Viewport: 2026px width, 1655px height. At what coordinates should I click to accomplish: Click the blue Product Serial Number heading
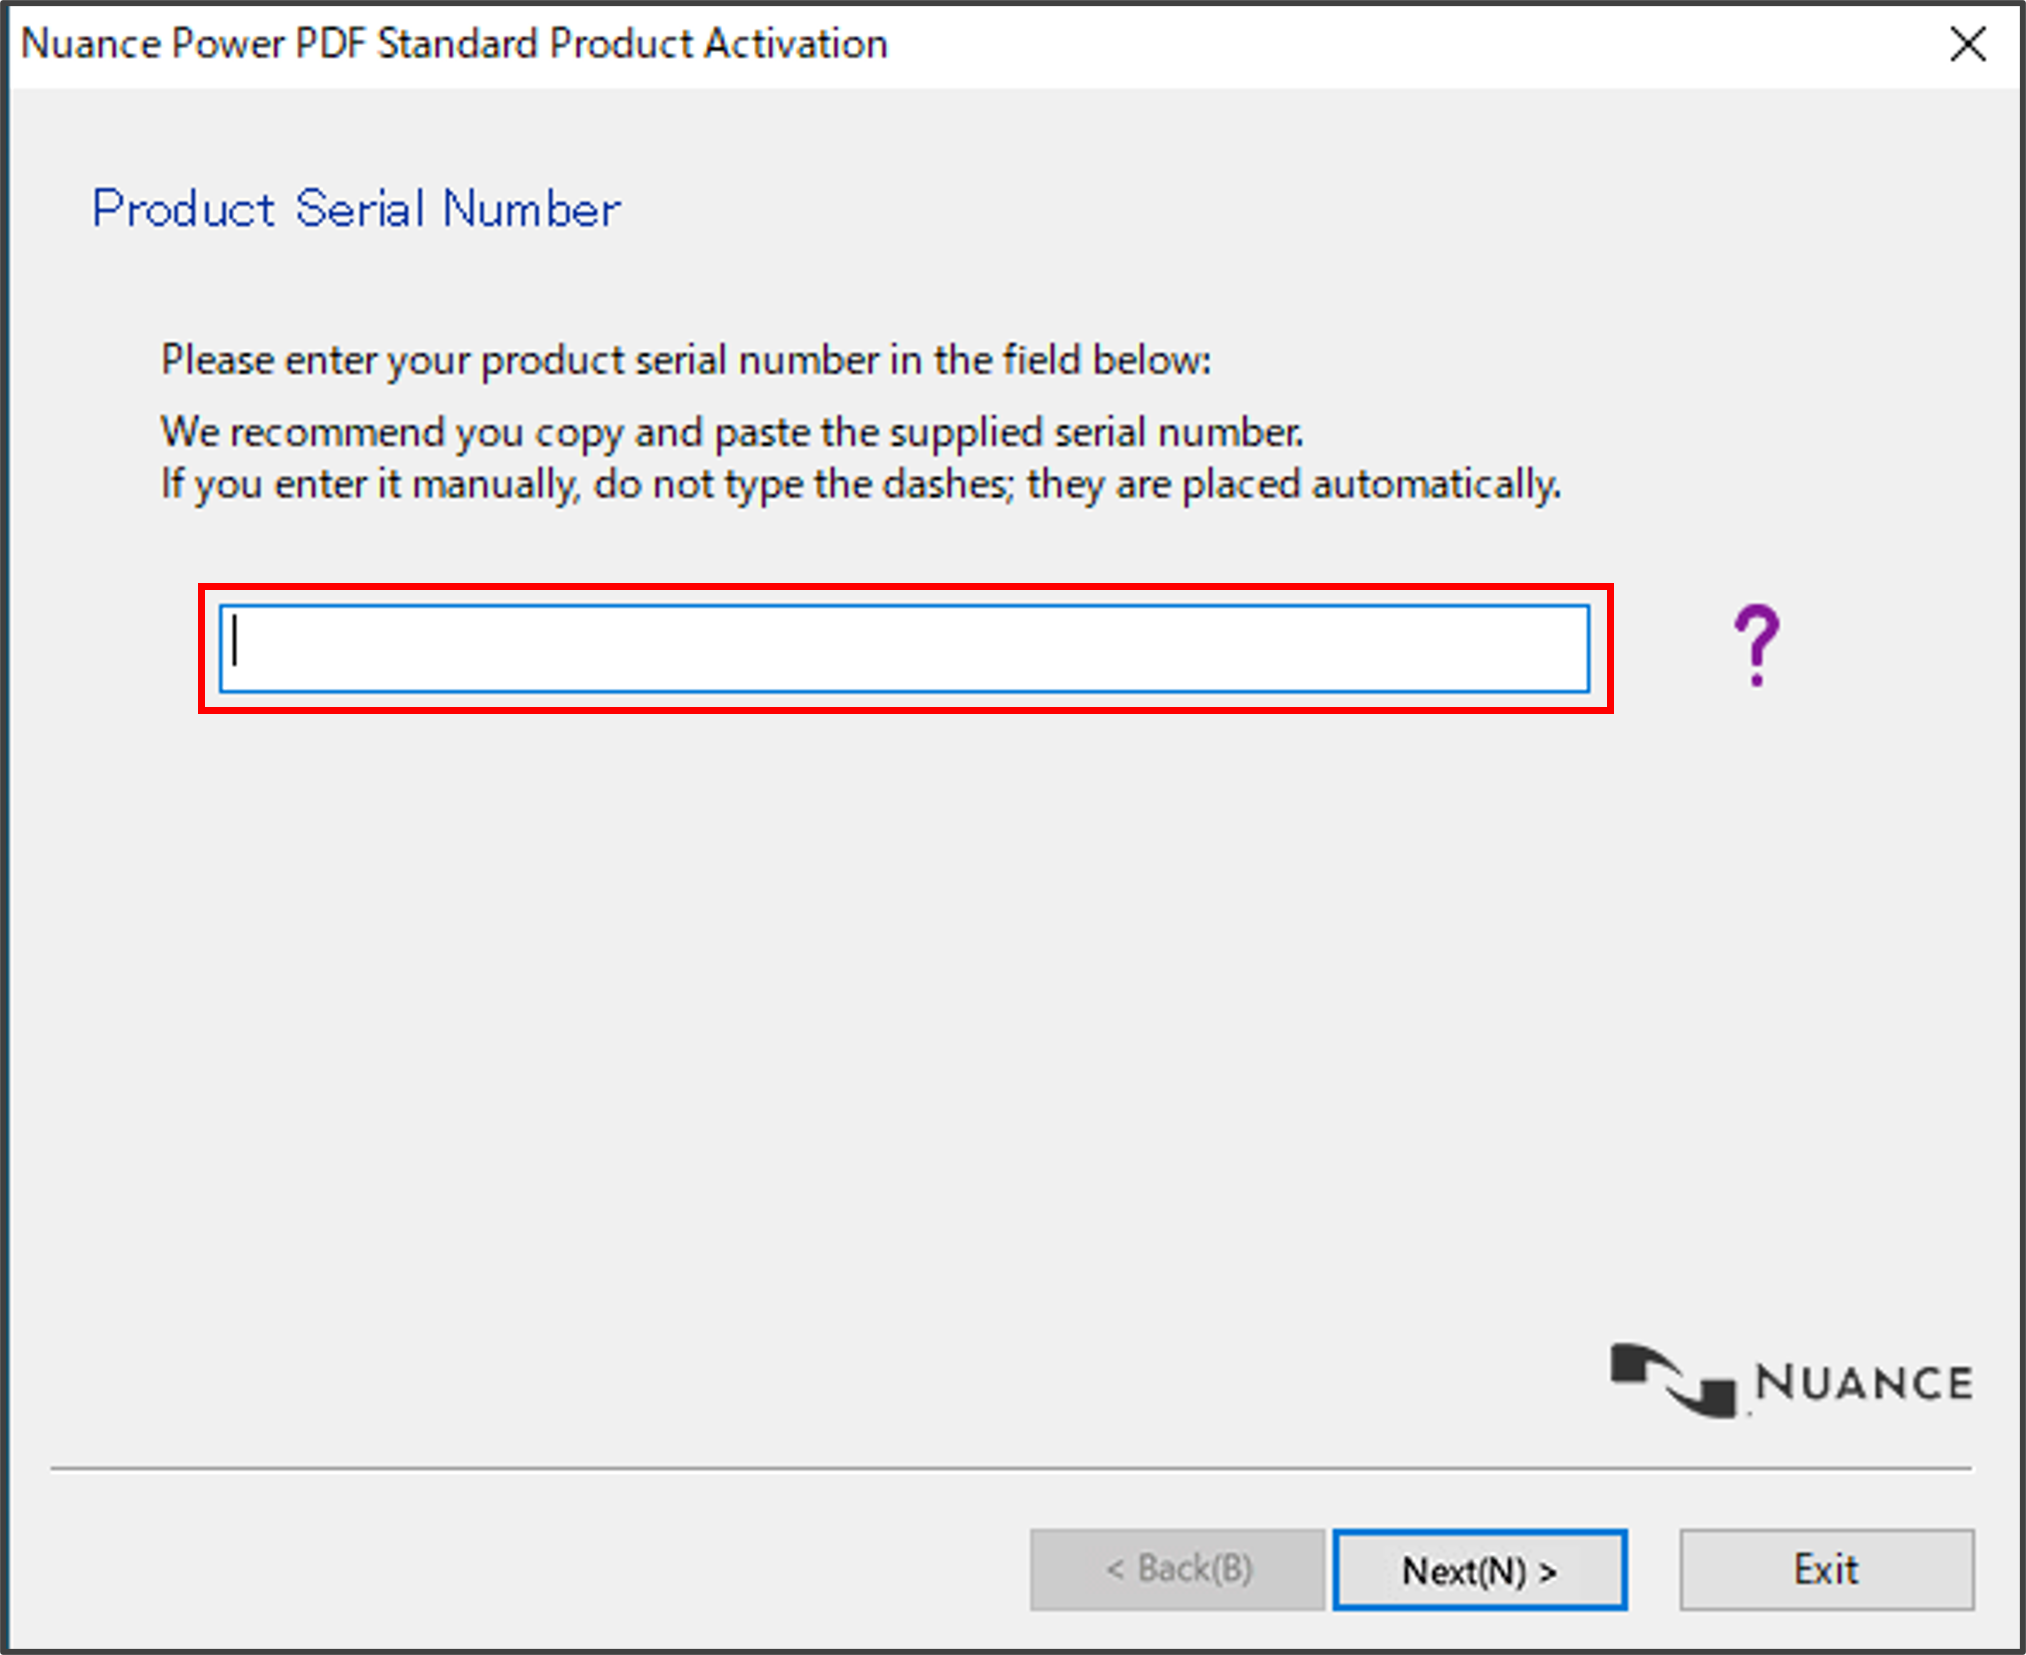[x=356, y=209]
